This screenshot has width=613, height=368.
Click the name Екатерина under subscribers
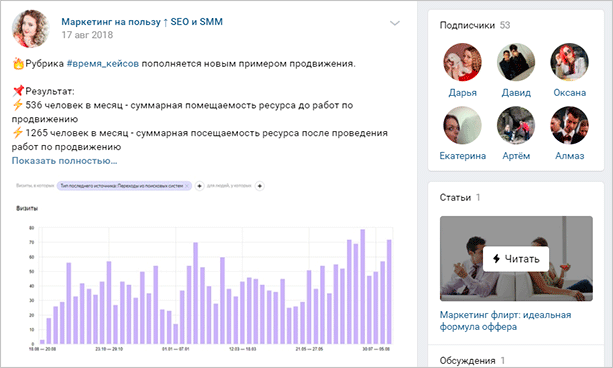pyautogui.click(x=462, y=156)
